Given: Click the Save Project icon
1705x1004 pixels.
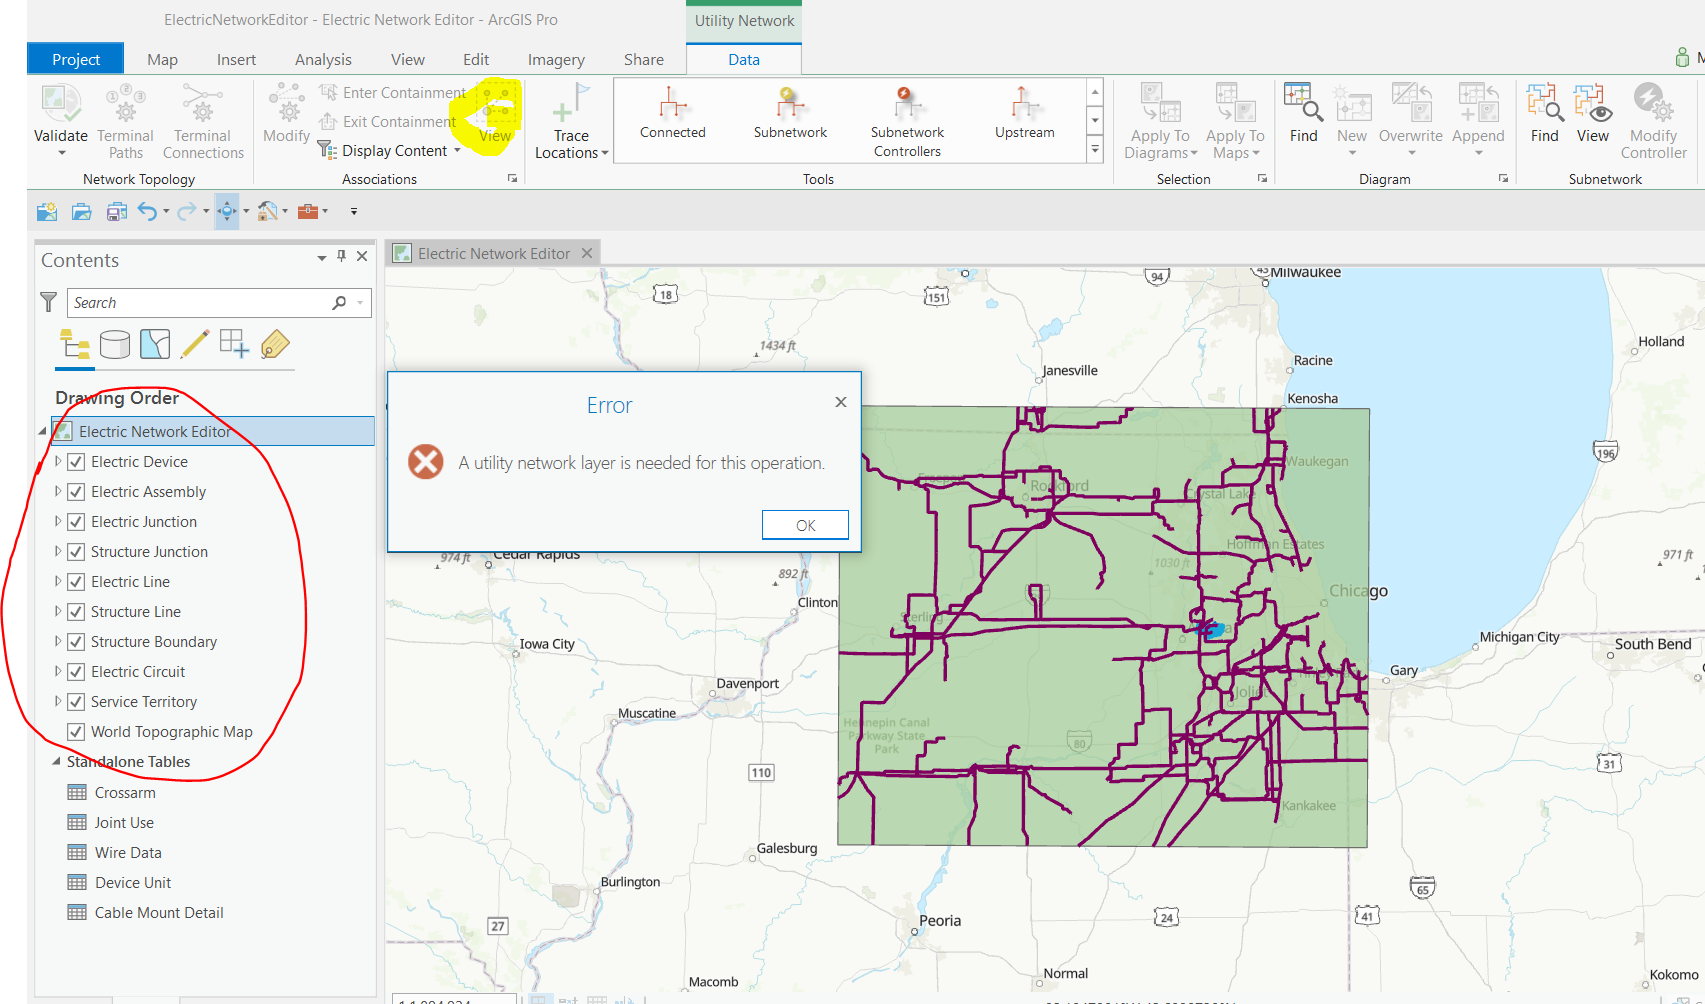Looking at the screenshot, I should (117, 211).
